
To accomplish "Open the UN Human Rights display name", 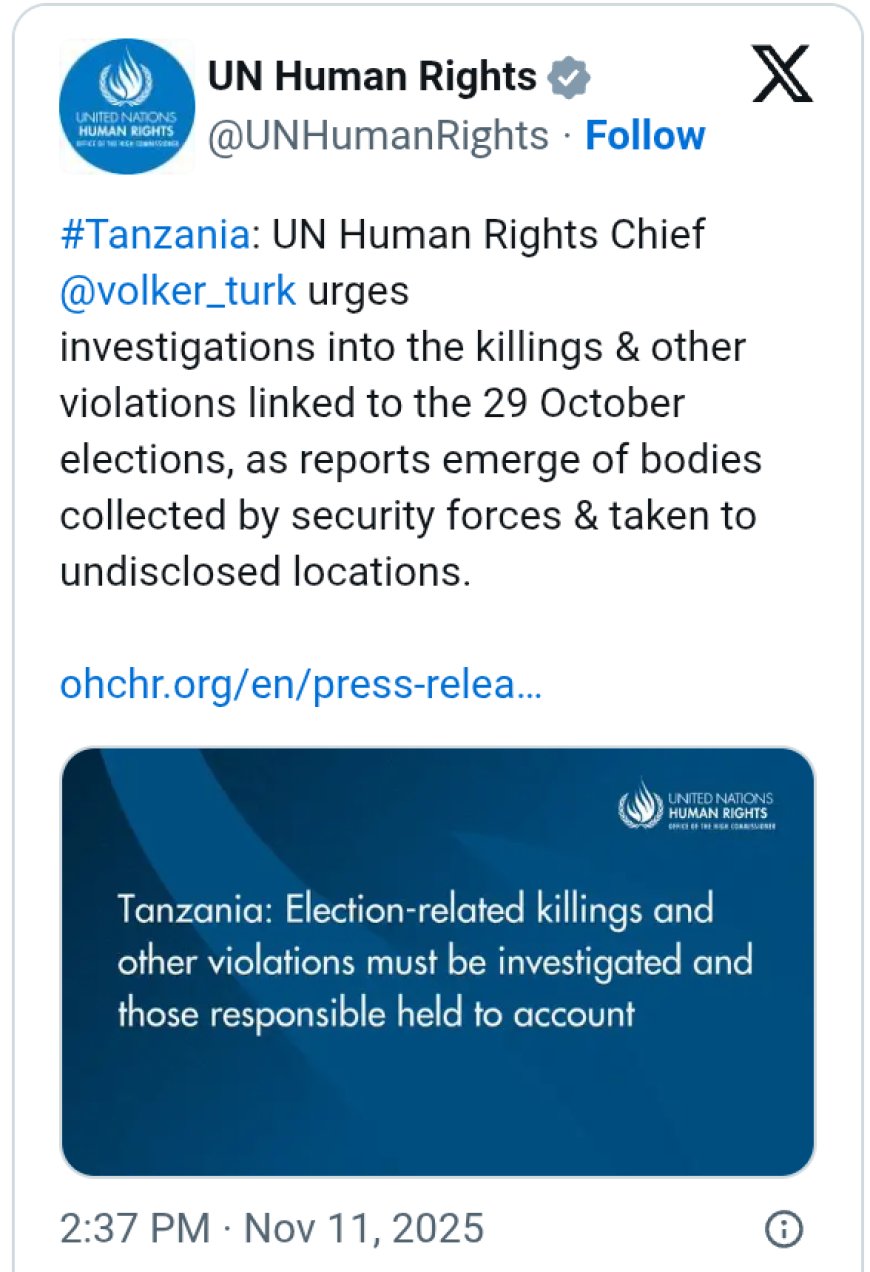I will coord(372,77).
